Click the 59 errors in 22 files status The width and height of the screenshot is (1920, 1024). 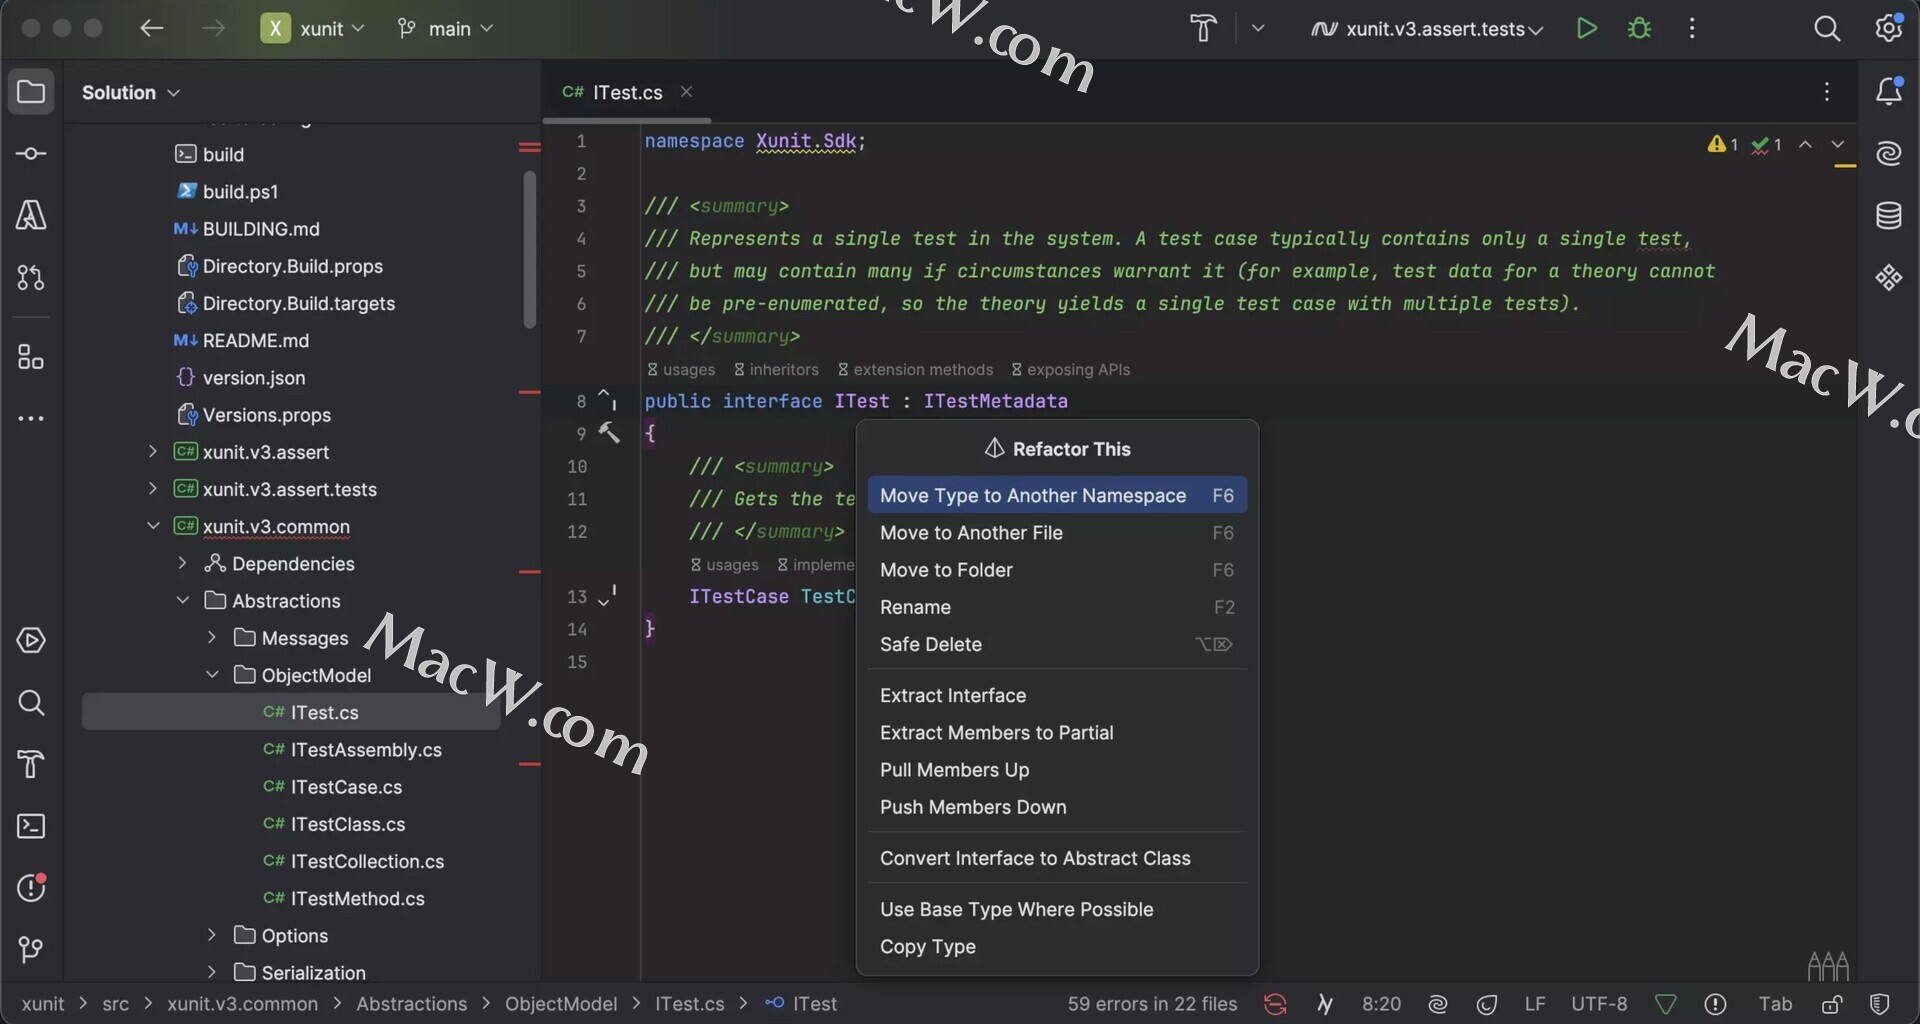1152,1004
